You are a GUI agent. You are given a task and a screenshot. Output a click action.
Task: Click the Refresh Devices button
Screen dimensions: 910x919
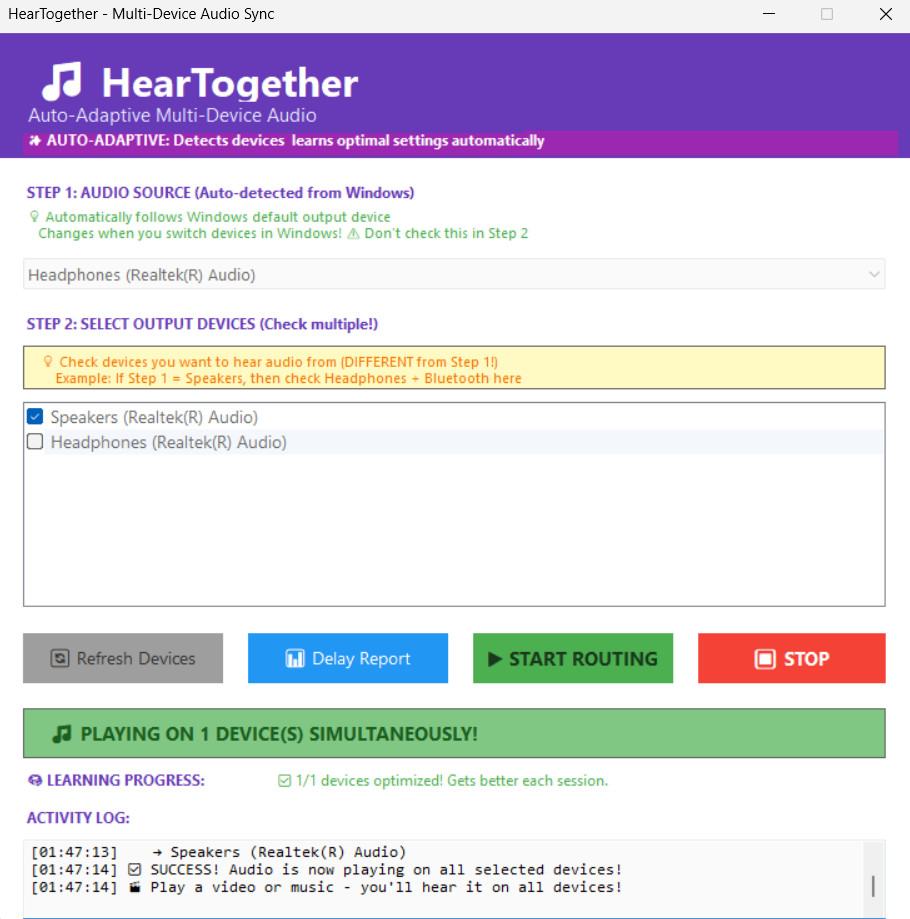pos(123,658)
